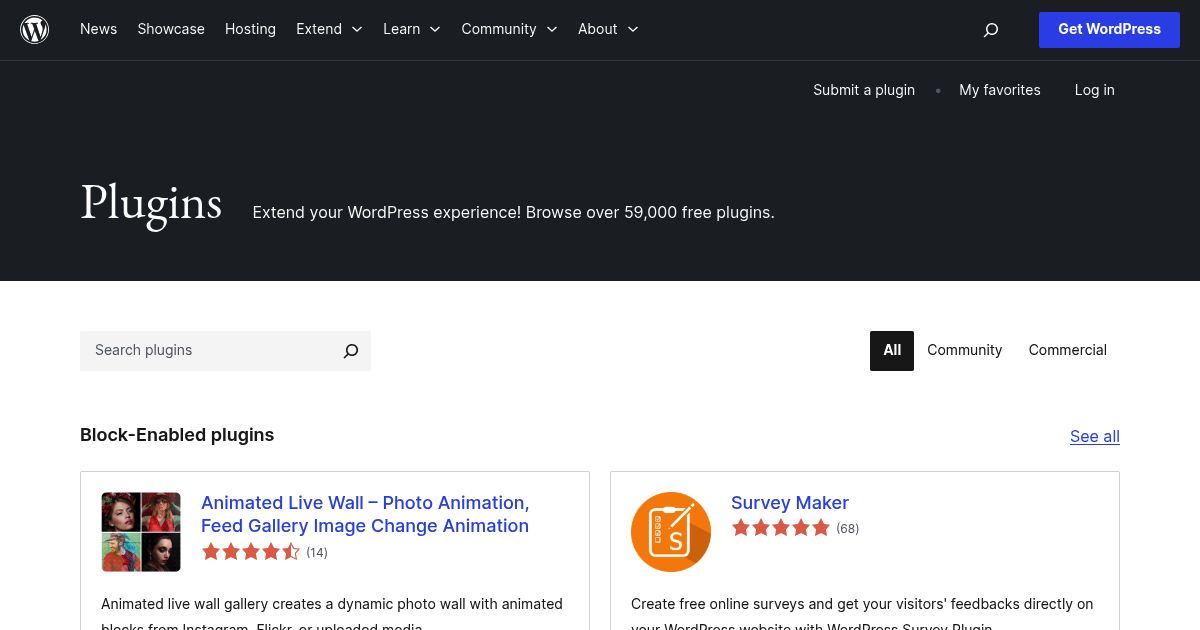Filter plugins by Community
1200x630 pixels.
[x=964, y=351]
